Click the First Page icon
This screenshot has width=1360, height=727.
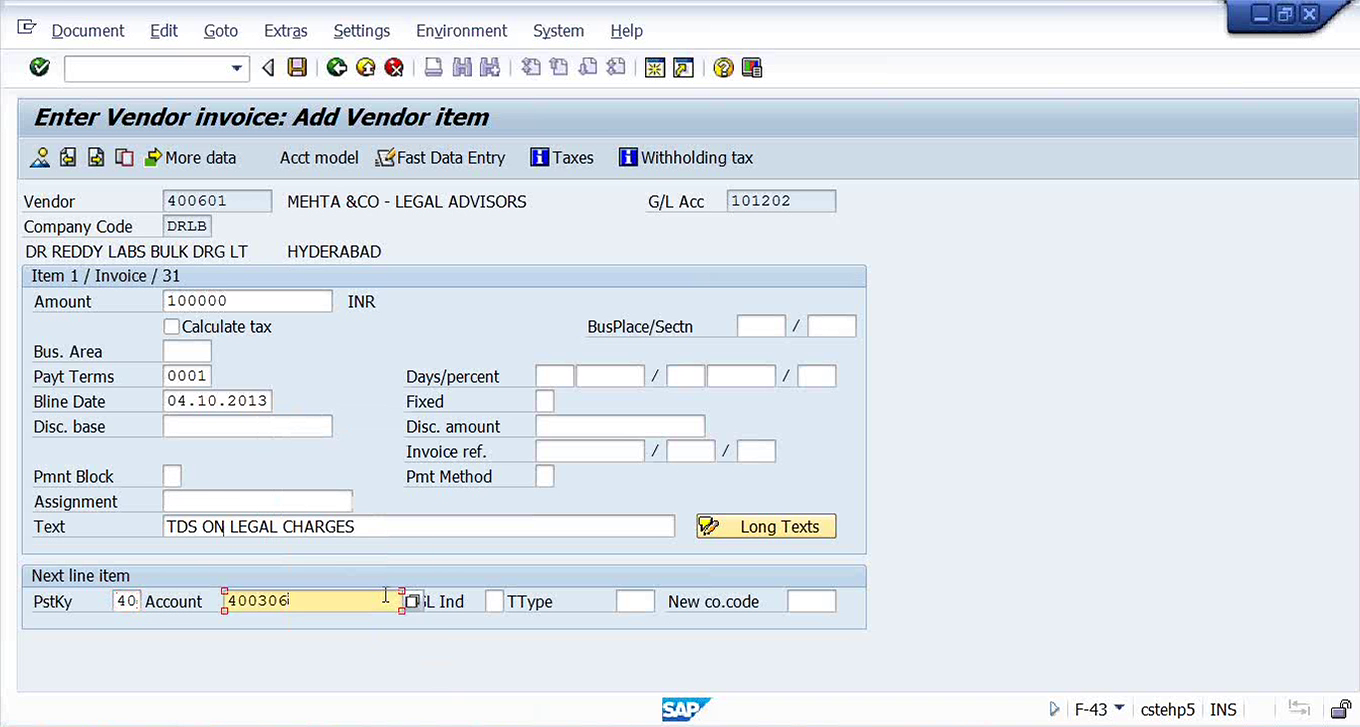coord(531,68)
